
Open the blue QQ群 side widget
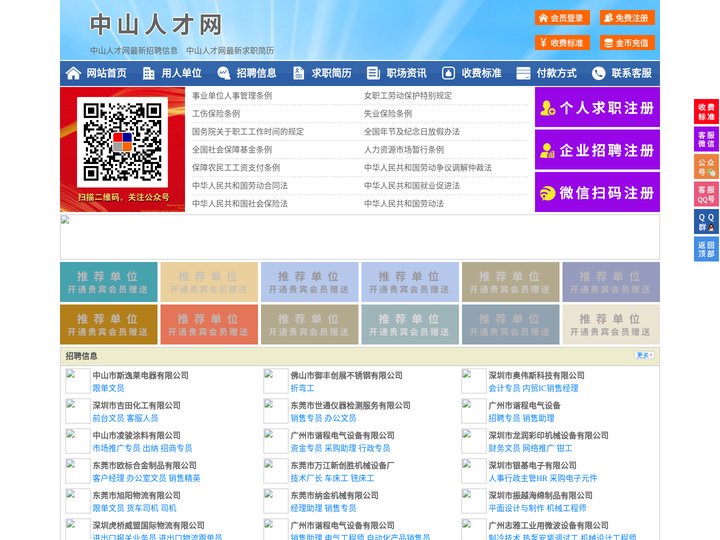point(706,222)
